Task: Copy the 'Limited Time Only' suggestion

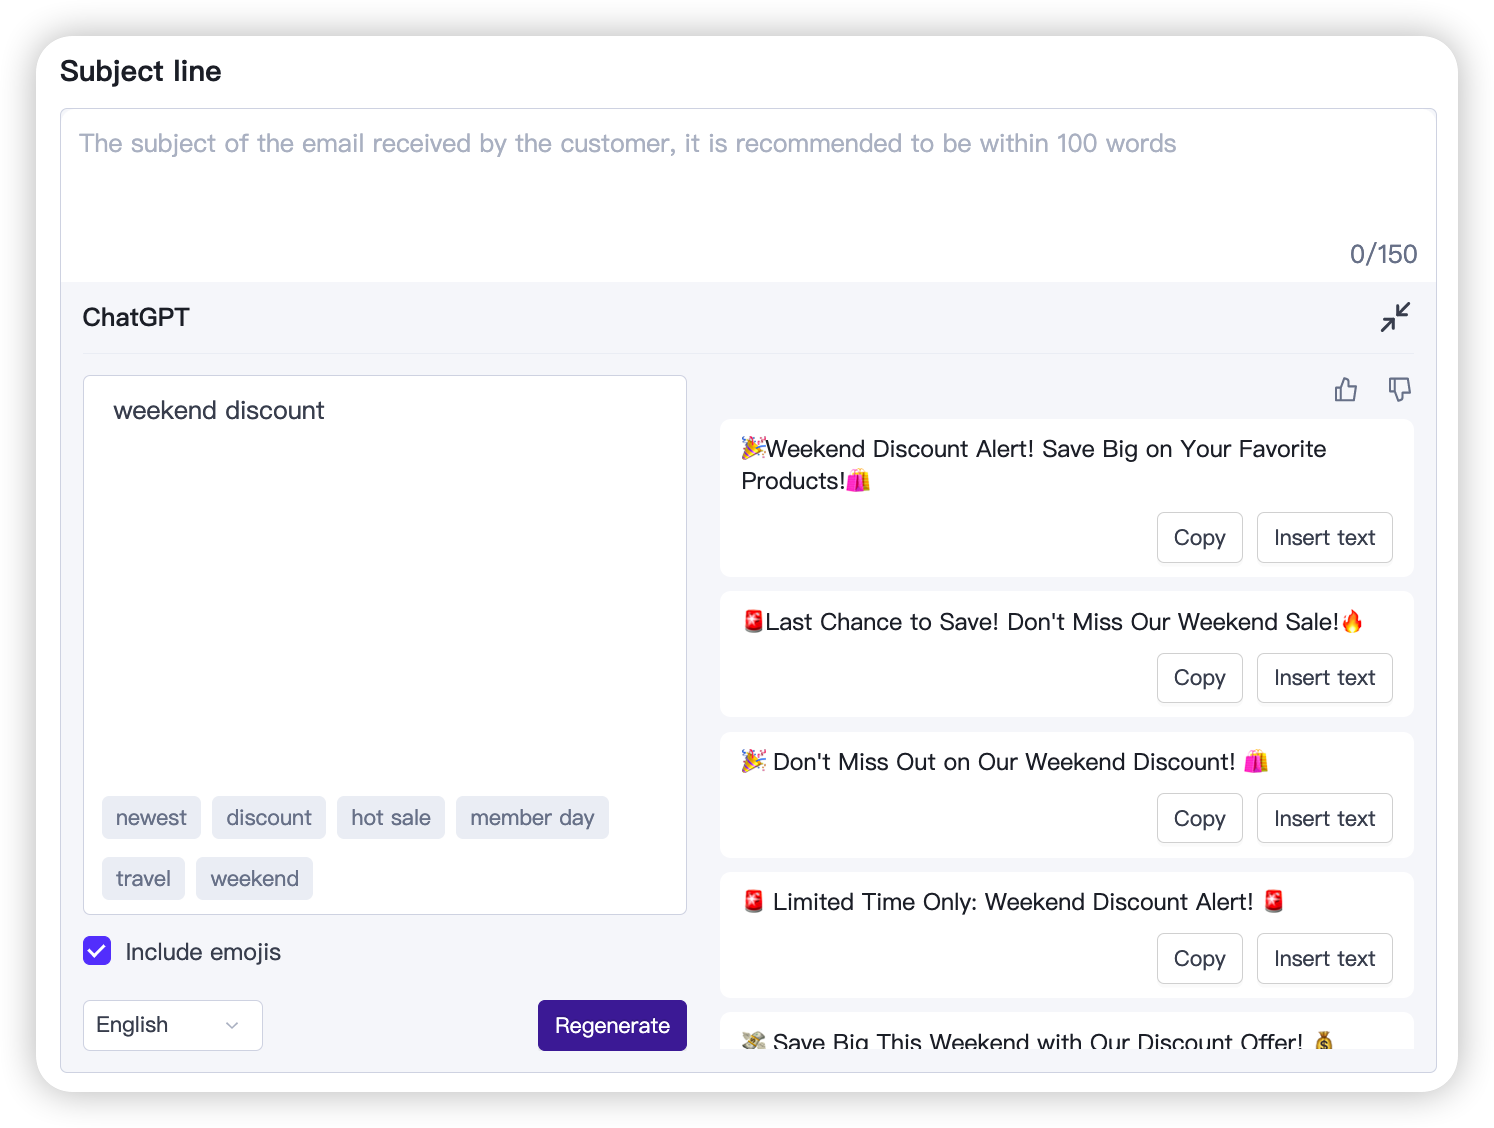Action: [x=1199, y=958]
